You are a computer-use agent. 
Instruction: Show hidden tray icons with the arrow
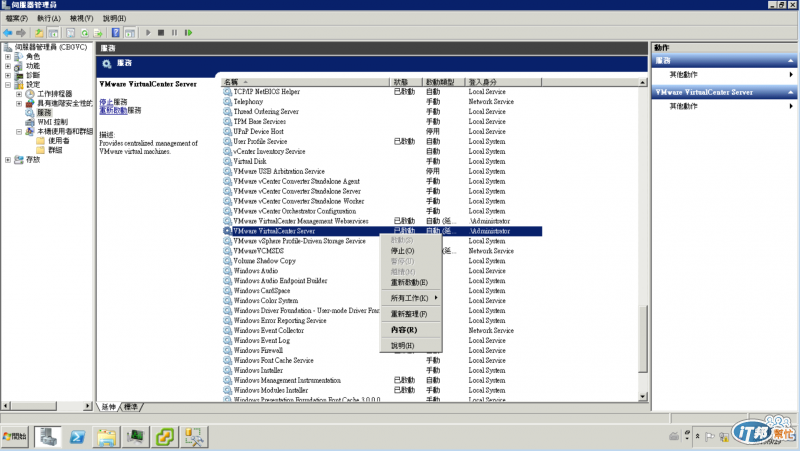pyautogui.click(x=697, y=437)
